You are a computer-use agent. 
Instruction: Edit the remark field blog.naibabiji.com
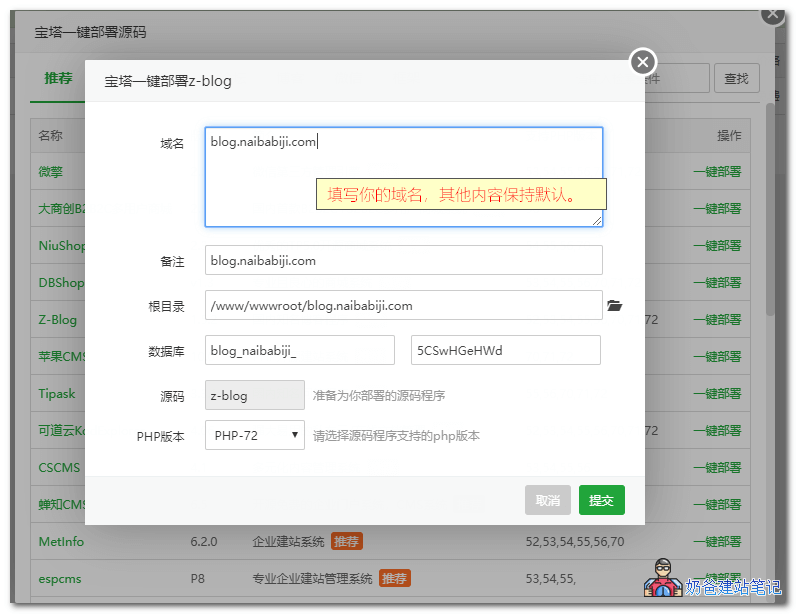(x=404, y=260)
